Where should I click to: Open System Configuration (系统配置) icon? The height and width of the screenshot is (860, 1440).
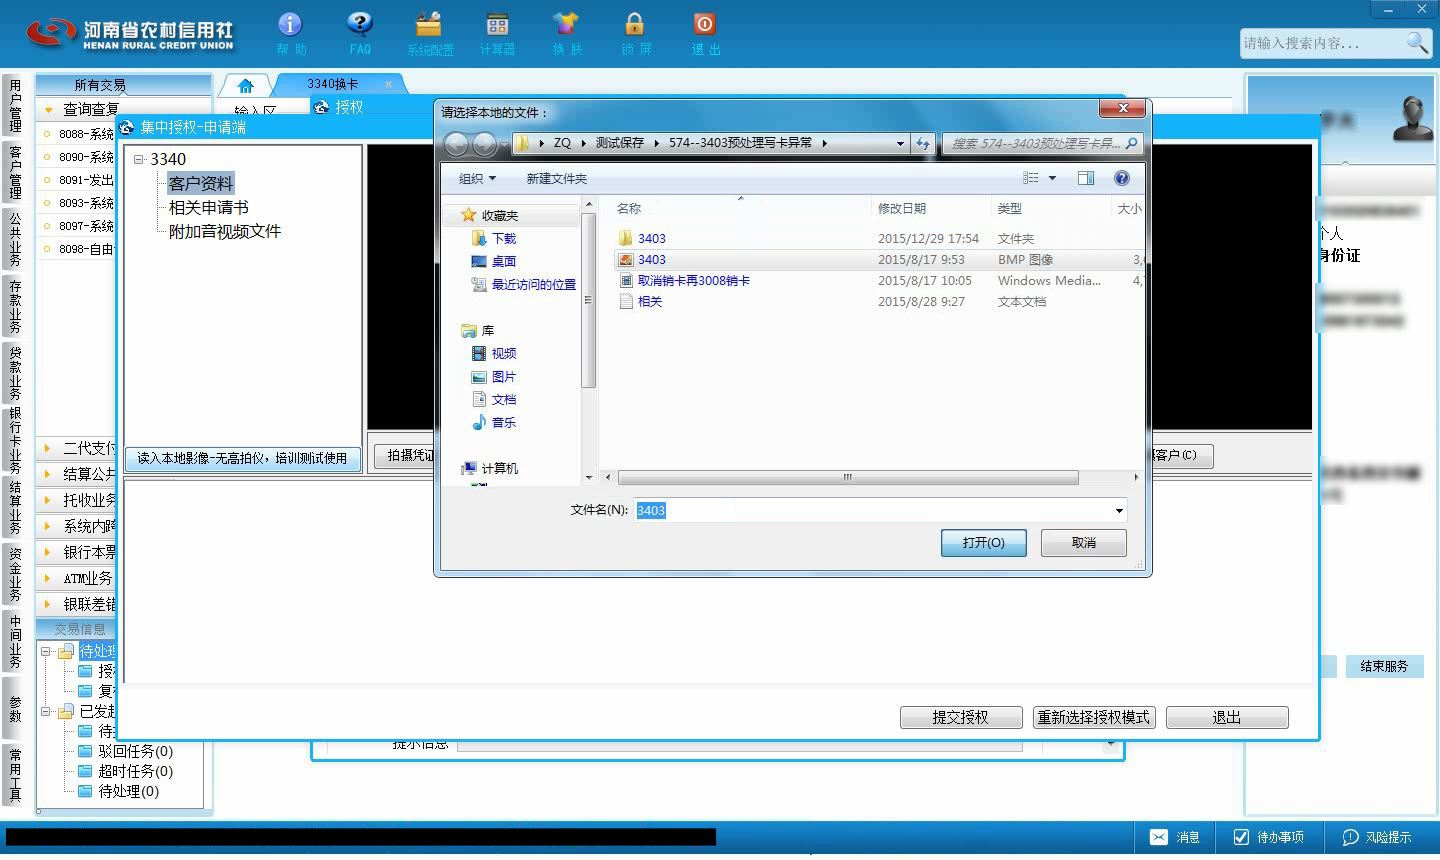430,33
